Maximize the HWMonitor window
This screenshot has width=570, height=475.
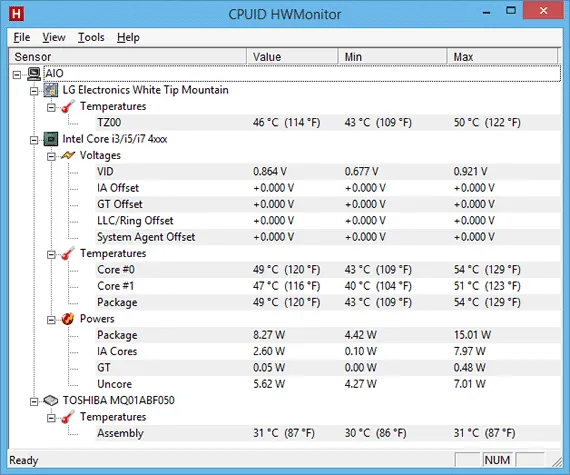tap(511, 11)
